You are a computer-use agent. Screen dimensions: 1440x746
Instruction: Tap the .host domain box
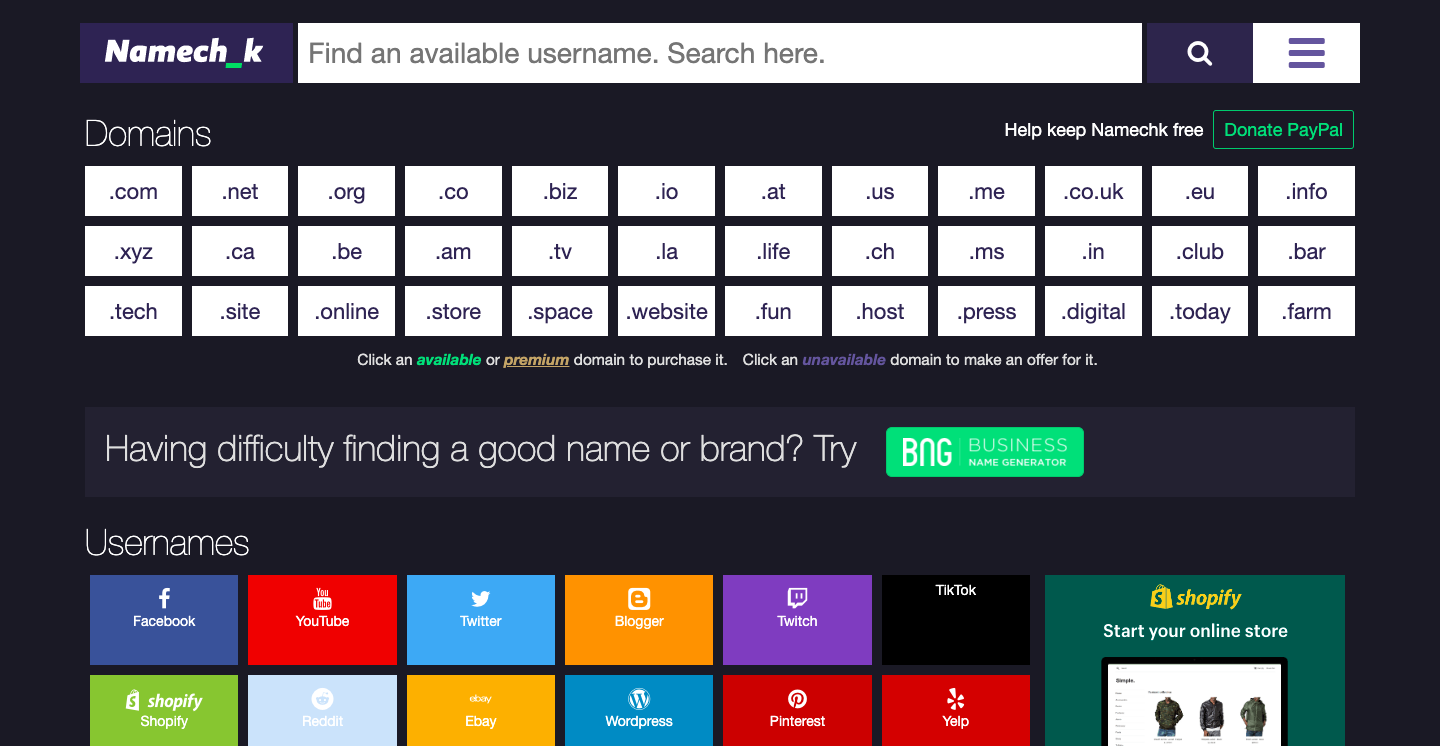pyautogui.click(x=880, y=311)
